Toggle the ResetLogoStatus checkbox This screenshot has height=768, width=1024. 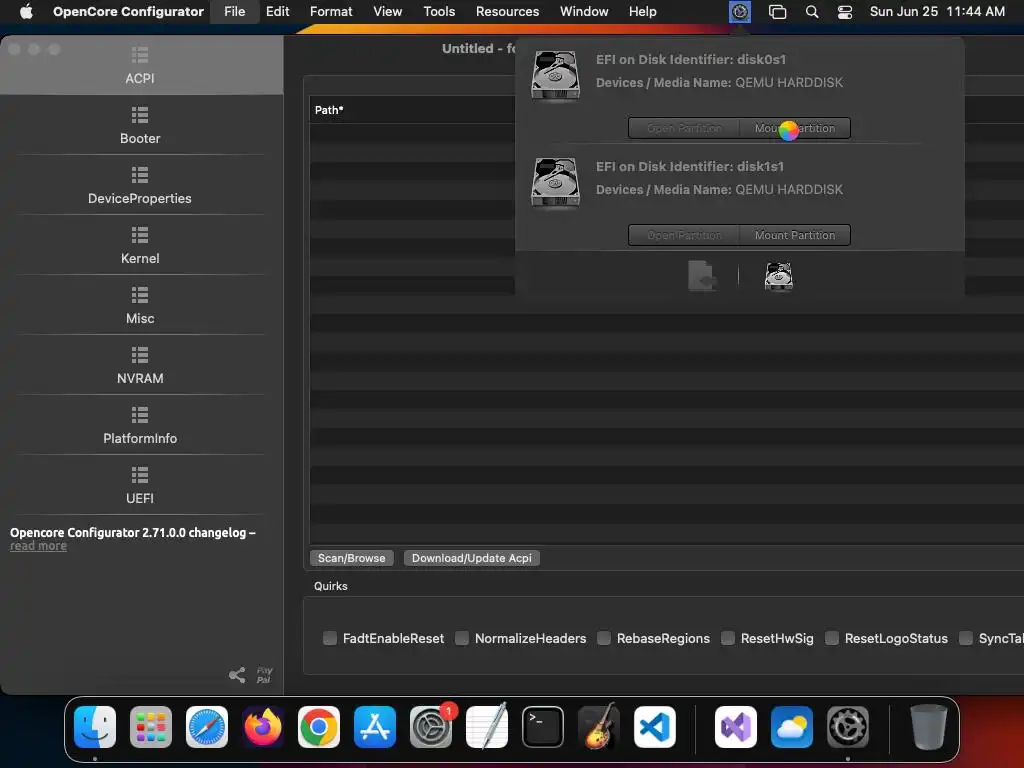tap(832, 638)
